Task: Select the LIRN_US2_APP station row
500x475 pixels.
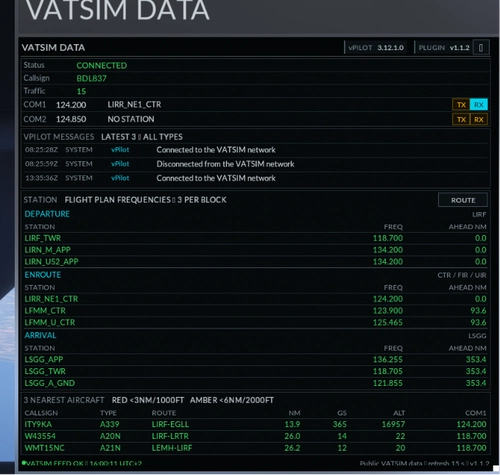Action: coord(255,261)
